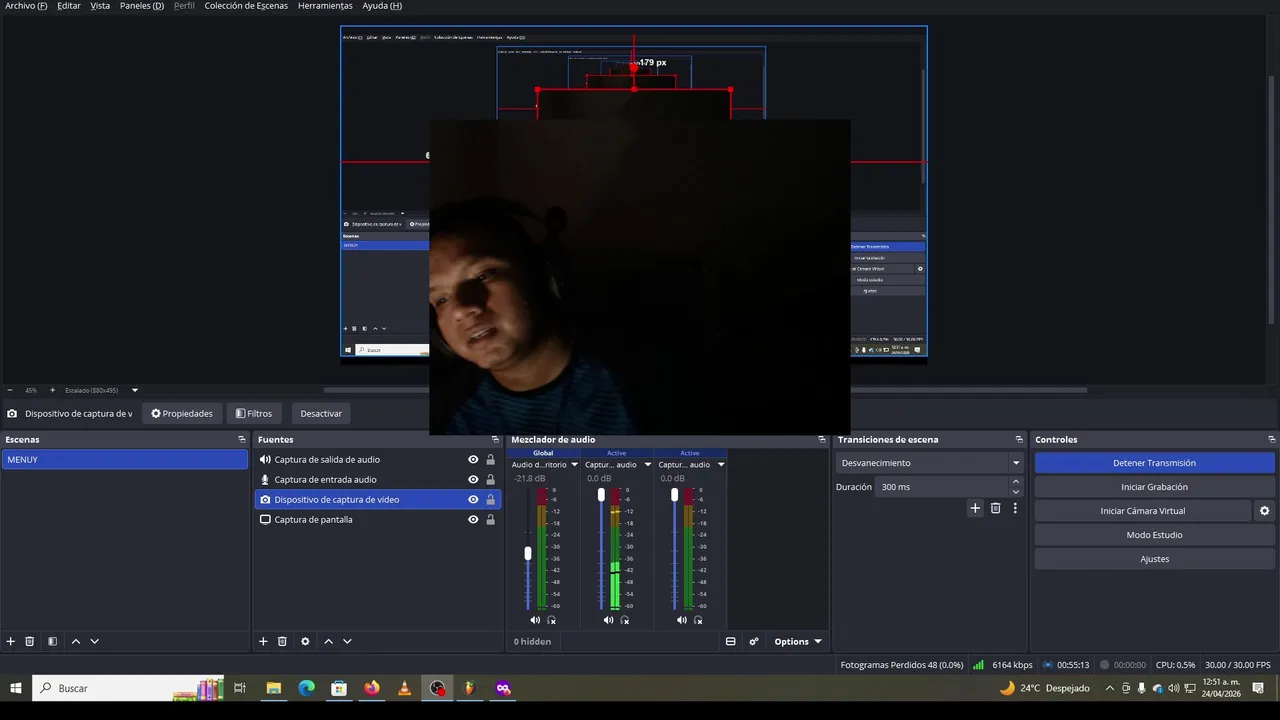Toggle lock on Captura de salida de audio
Image resolution: width=1280 pixels, height=720 pixels.
490,460
